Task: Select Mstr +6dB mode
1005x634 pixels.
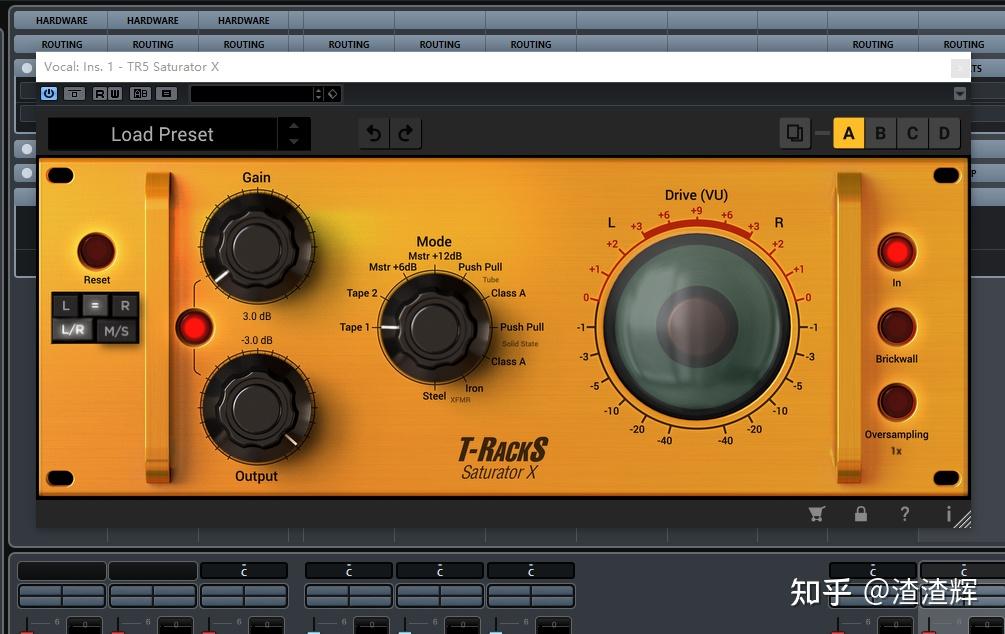Action: tap(392, 267)
